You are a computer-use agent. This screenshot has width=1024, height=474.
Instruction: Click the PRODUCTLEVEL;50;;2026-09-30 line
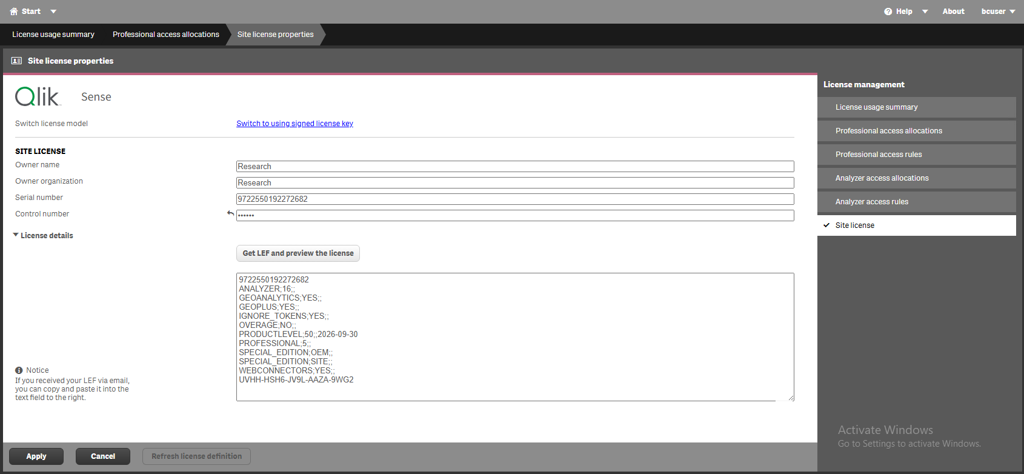(x=298, y=334)
